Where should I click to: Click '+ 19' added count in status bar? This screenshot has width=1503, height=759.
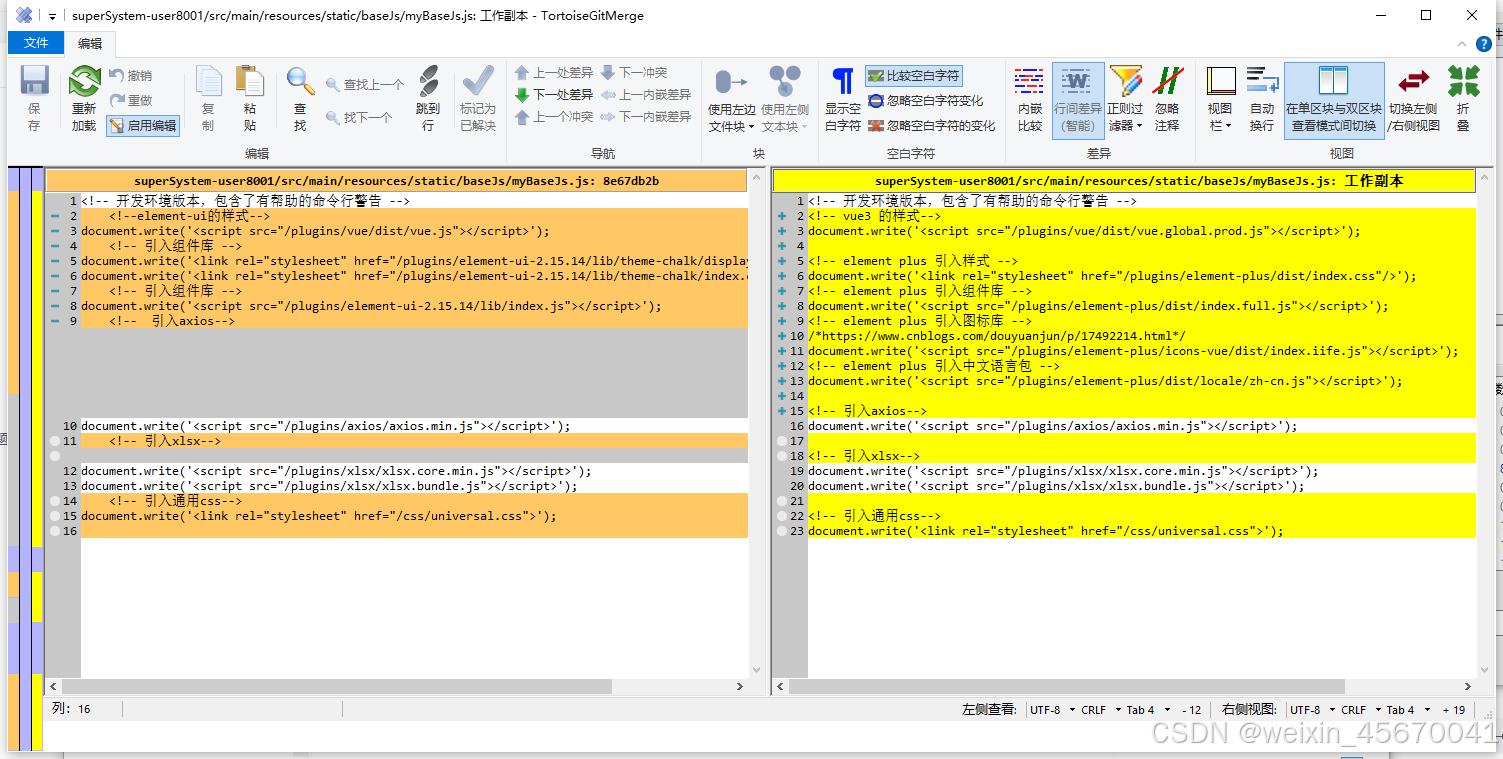[1454, 710]
